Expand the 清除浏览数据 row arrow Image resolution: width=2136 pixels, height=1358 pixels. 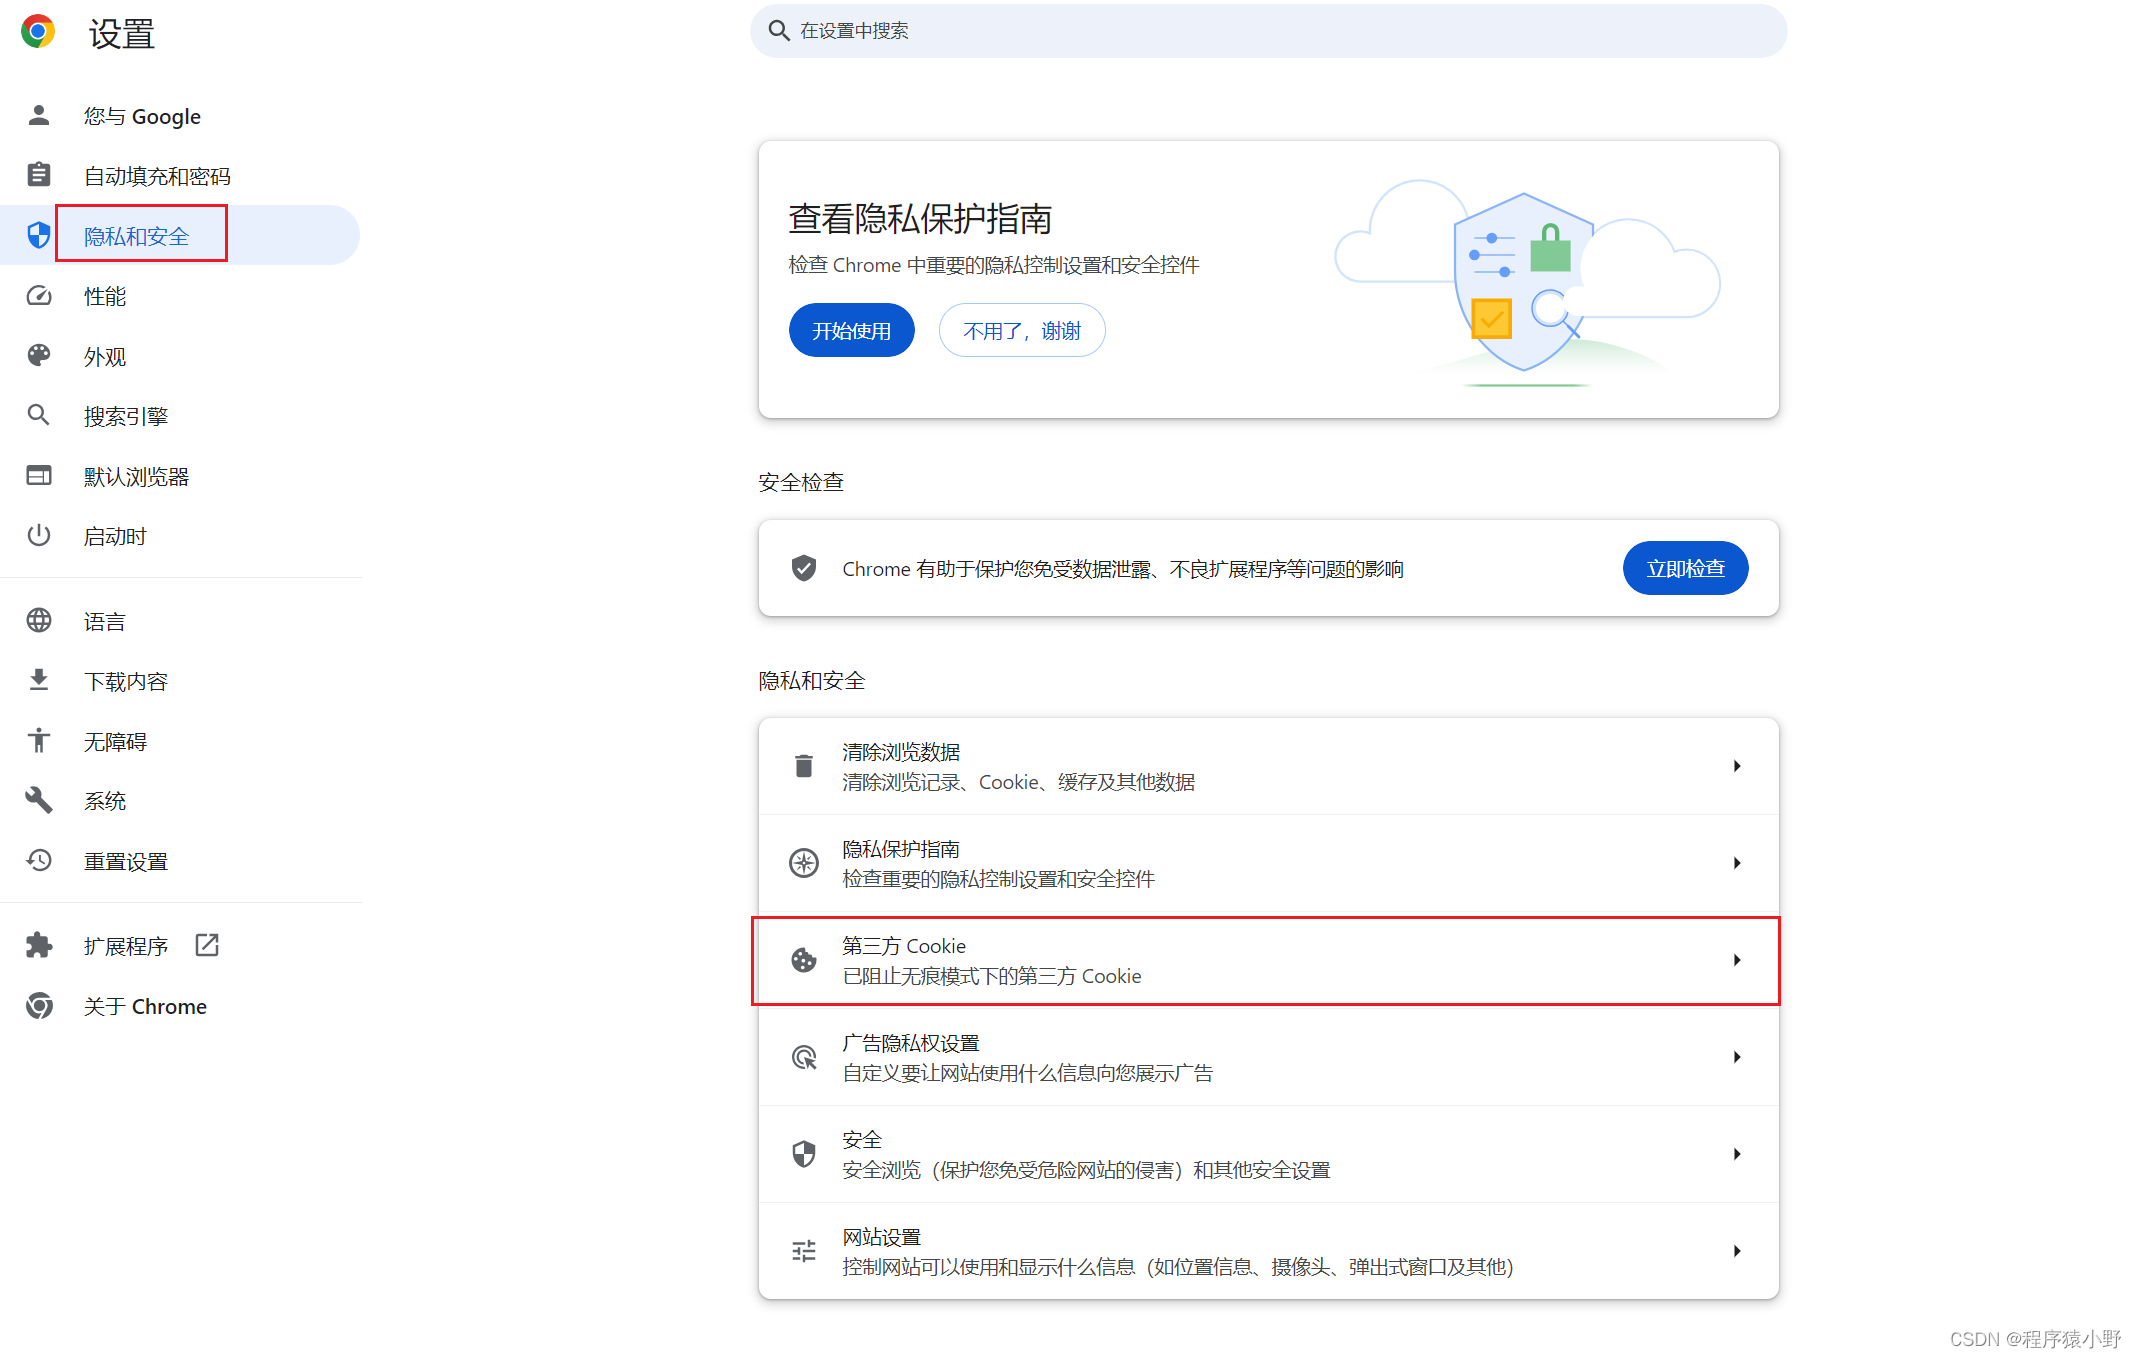pyautogui.click(x=1737, y=766)
